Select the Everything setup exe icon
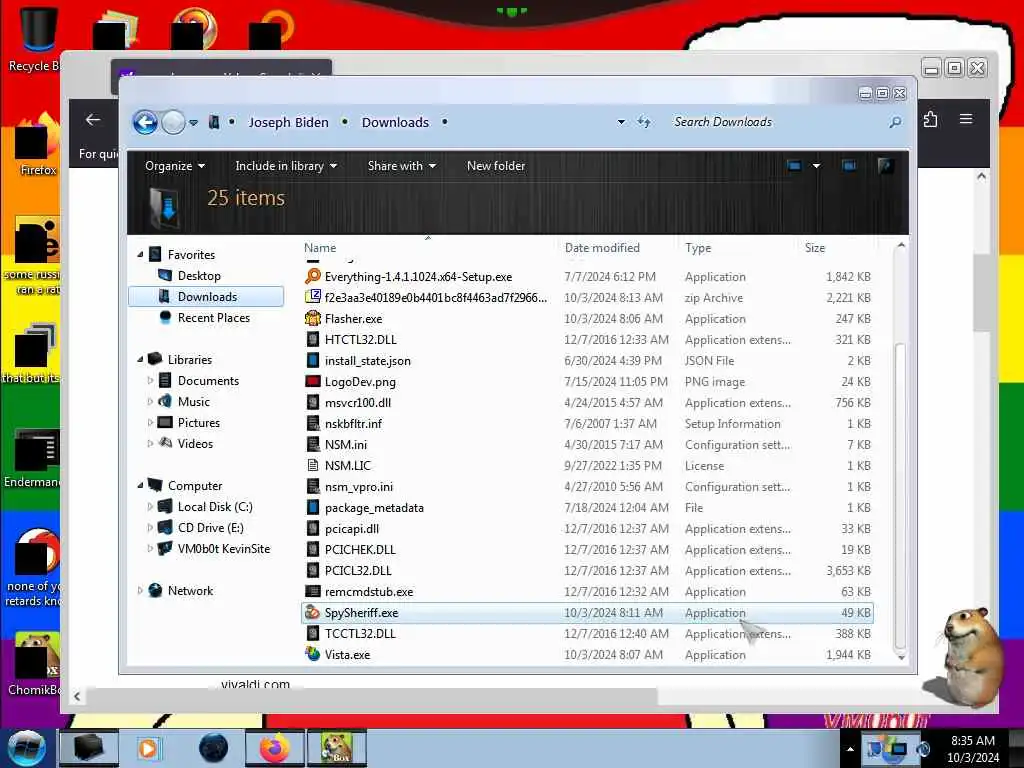The width and height of the screenshot is (1024, 768). point(313,276)
